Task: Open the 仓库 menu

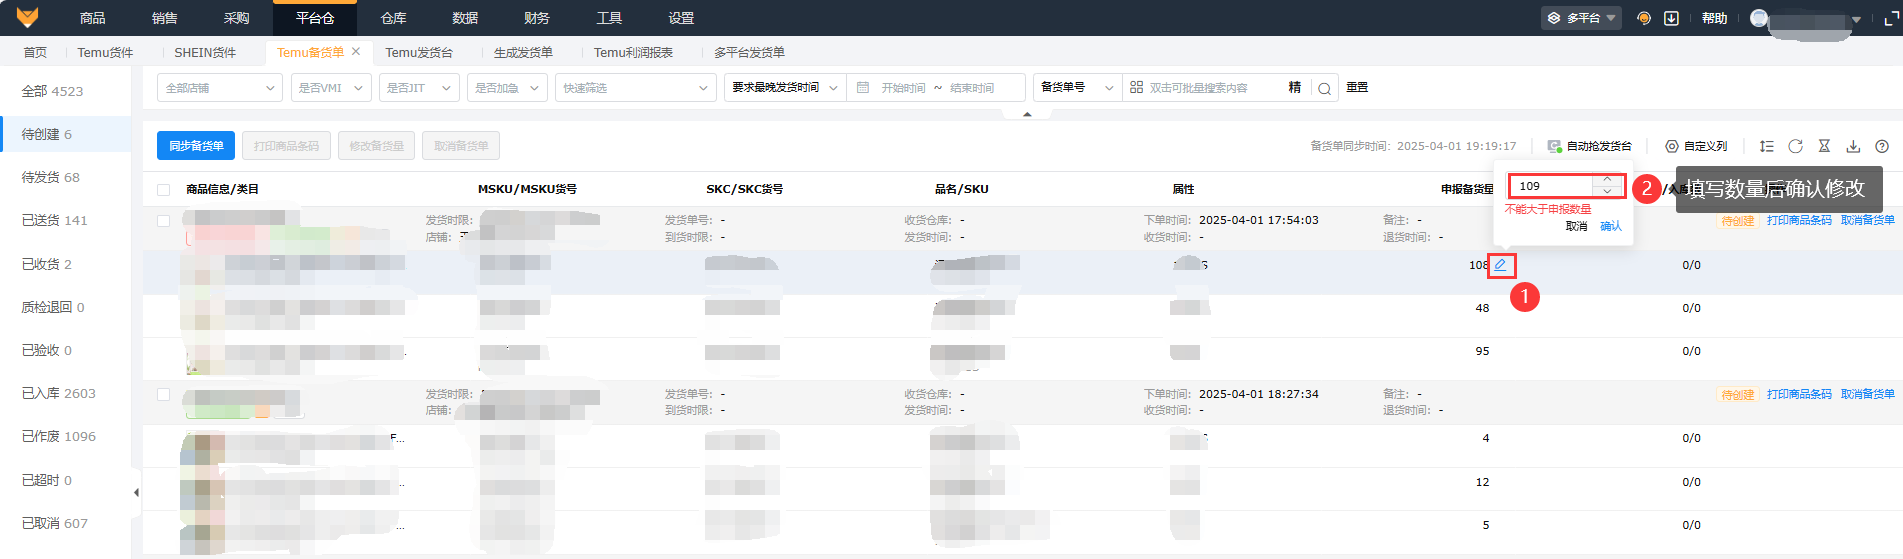Action: point(393,18)
